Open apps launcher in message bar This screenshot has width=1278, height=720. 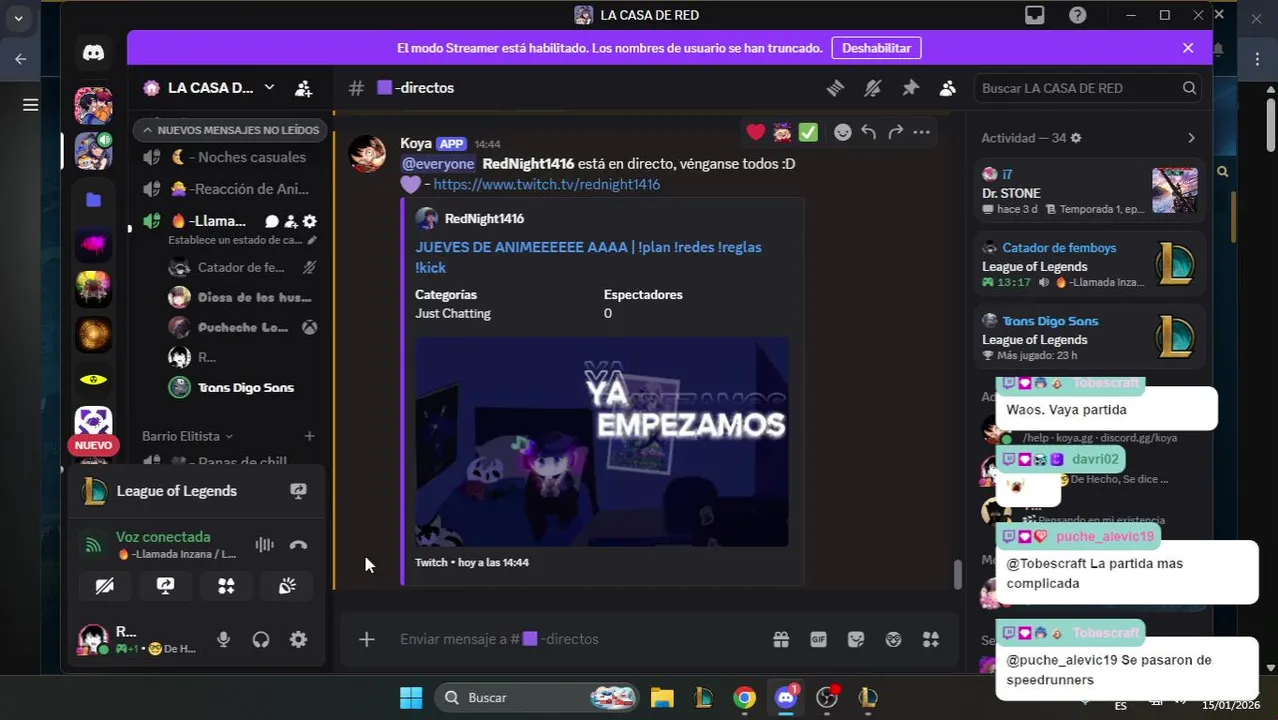[x=931, y=639]
